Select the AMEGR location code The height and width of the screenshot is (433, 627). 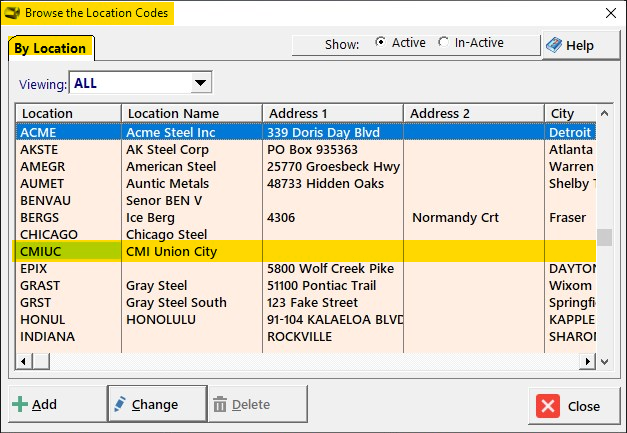tap(43, 166)
